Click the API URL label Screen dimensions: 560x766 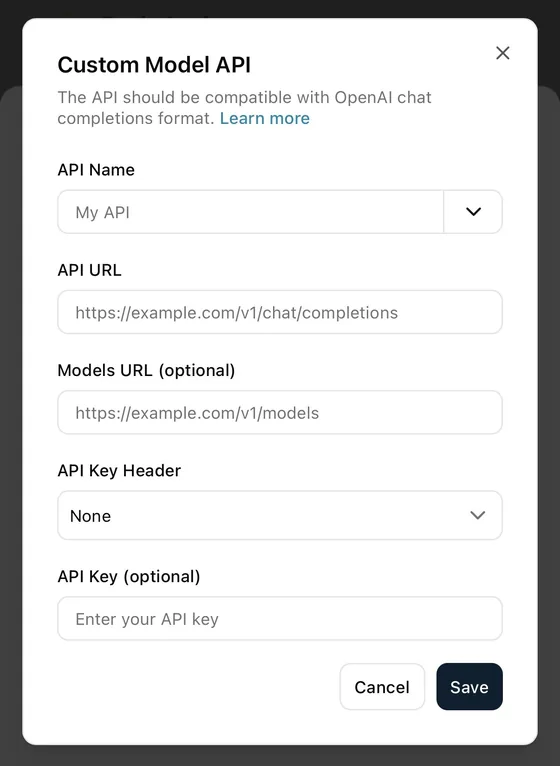[89, 270]
